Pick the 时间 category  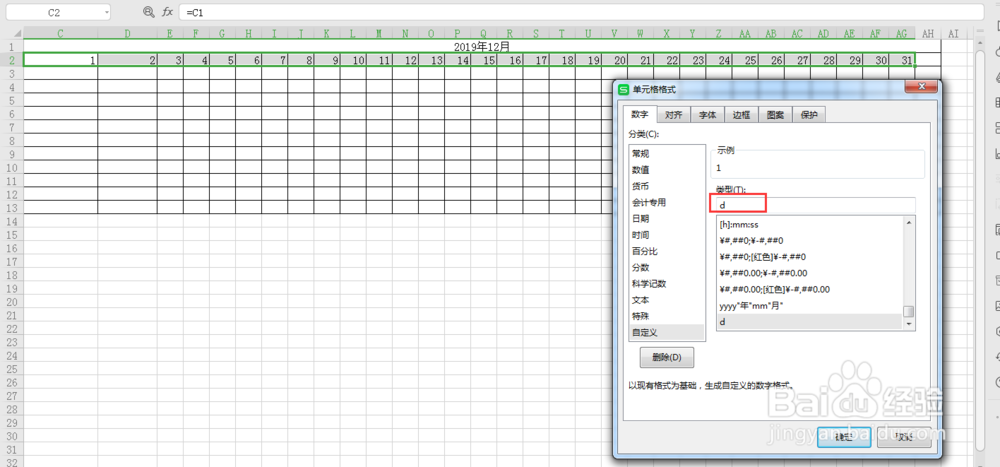[666, 235]
